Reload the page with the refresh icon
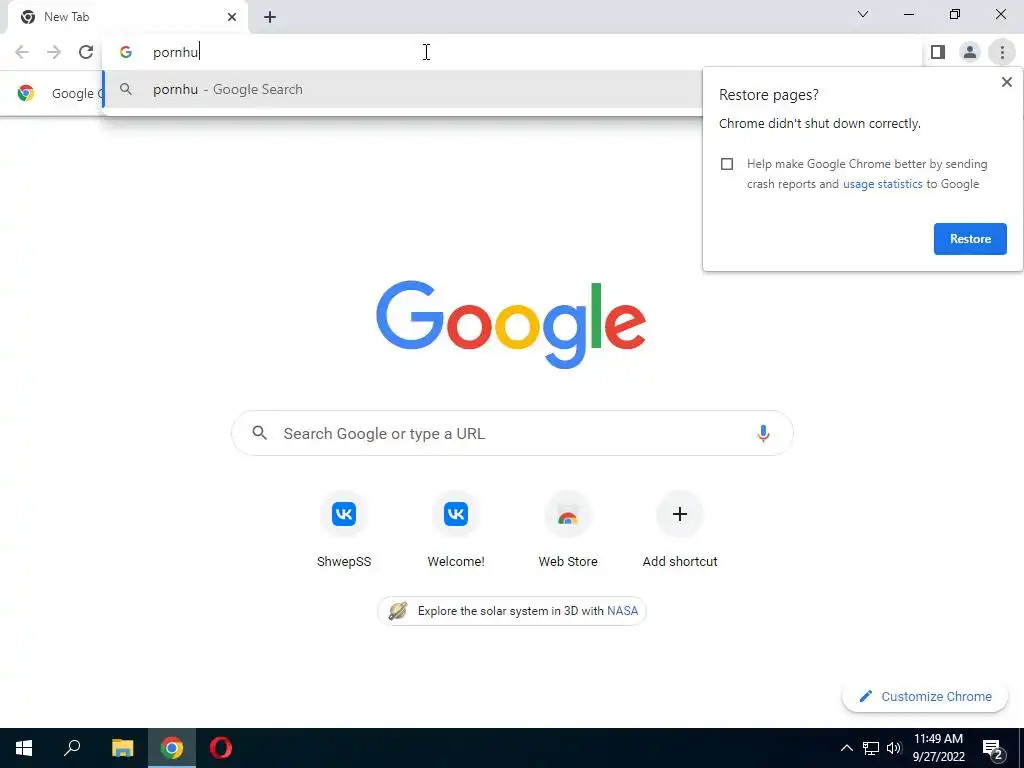Viewport: 1024px width, 768px height. tap(86, 52)
